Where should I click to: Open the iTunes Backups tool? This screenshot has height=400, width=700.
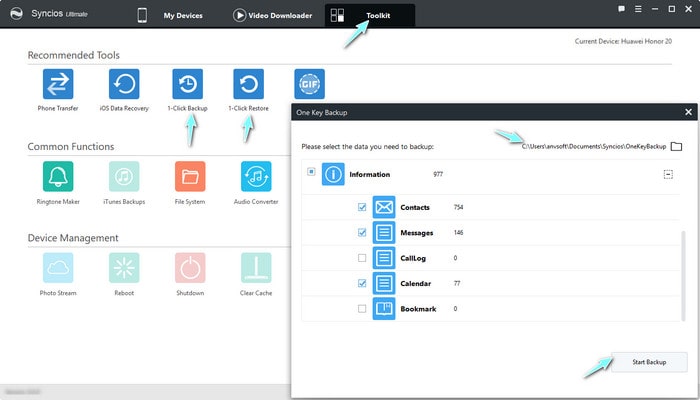pyautogui.click(x=124, y=176)
